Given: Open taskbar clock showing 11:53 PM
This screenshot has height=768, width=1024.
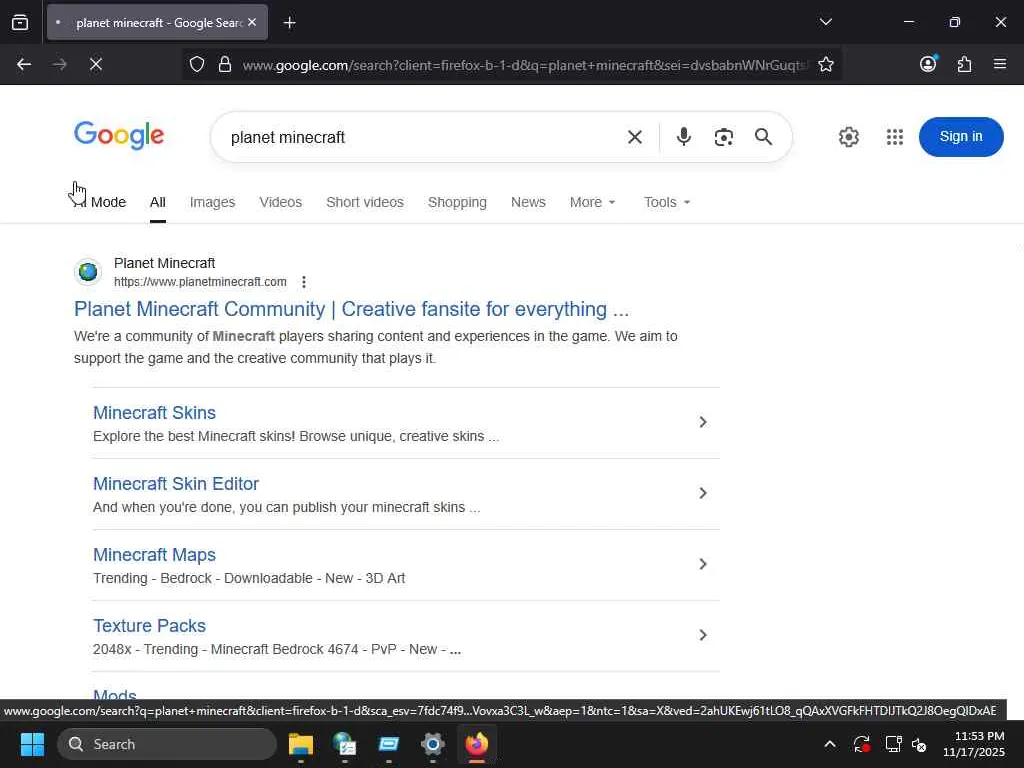Looking at the screenshot, I should pos(974,744).
